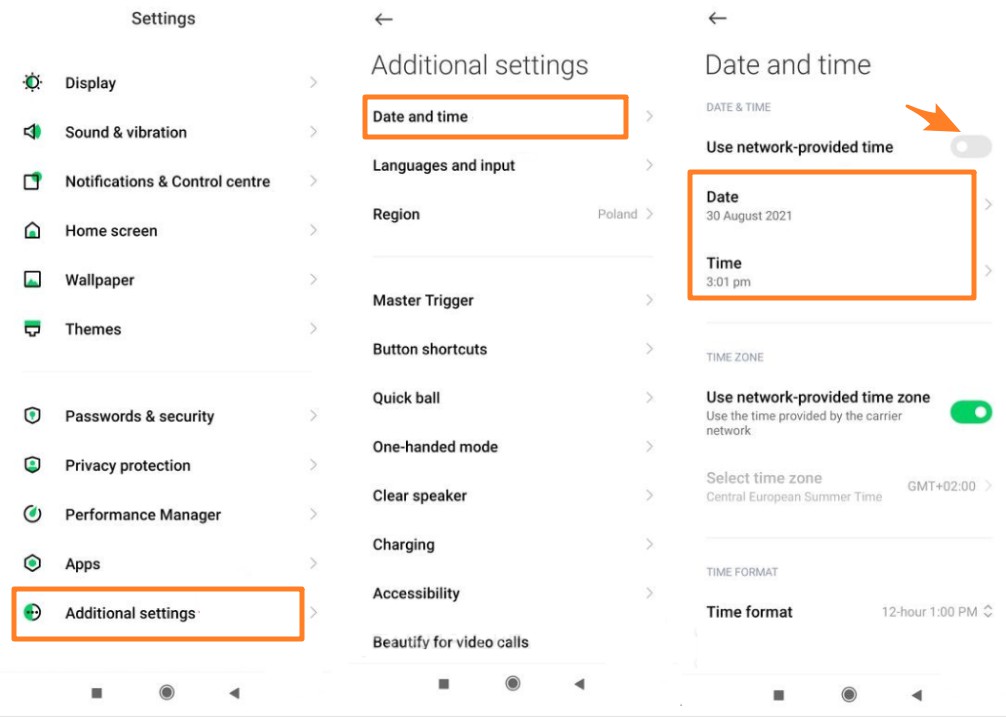Tap the Wallpaper landscape icon
Screen dimensions: 1006x717
tap(32, 280)
